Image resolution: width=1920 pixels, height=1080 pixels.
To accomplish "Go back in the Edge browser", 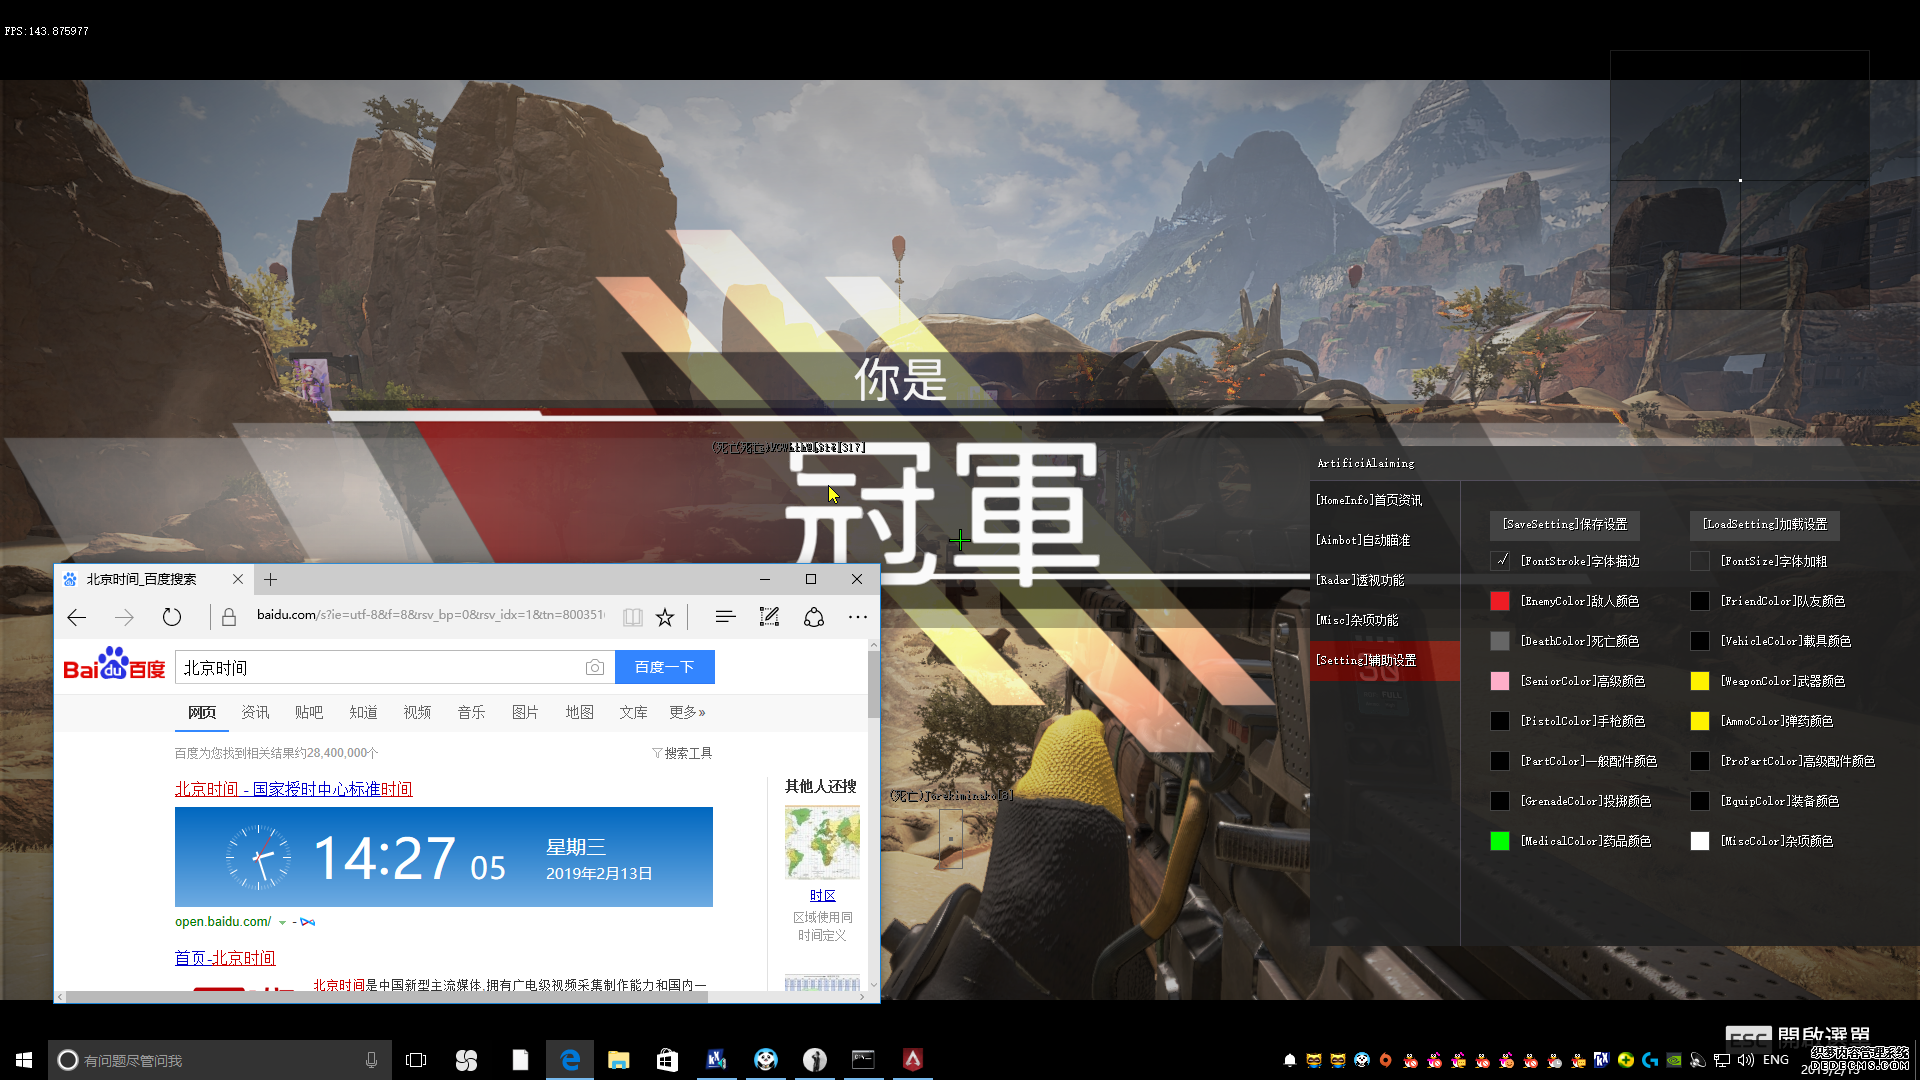I will click(x=77, y=617).
